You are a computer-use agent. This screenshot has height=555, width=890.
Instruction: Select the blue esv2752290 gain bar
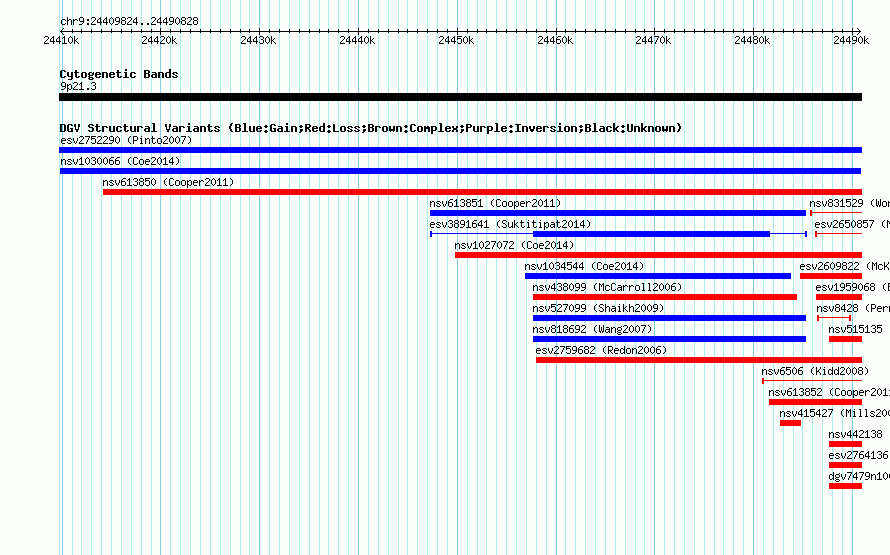coord(460,150)
